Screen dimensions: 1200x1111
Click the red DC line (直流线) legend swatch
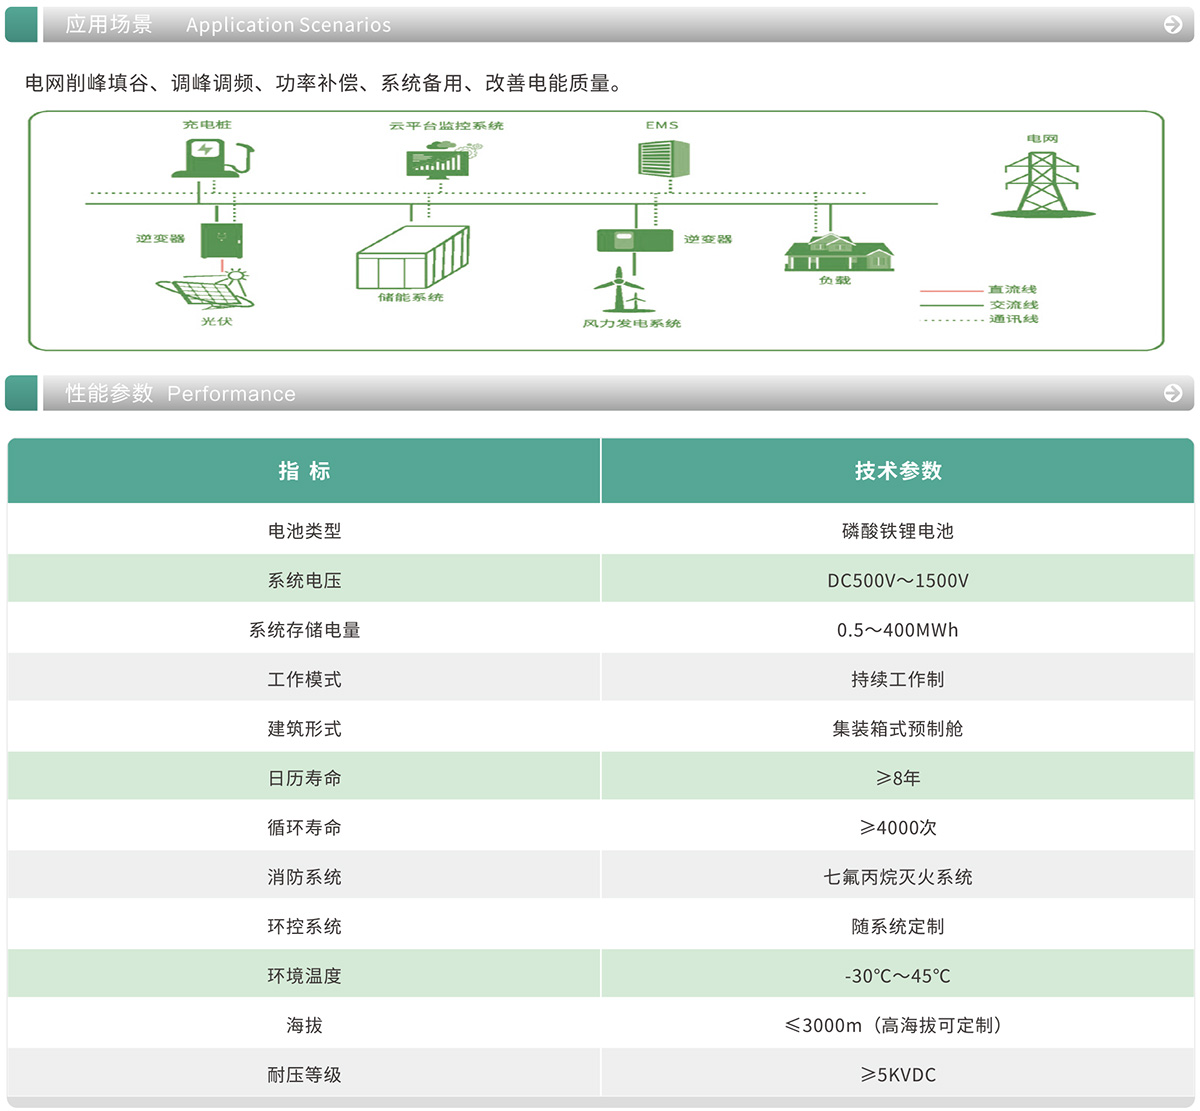(x=950, y=291)
